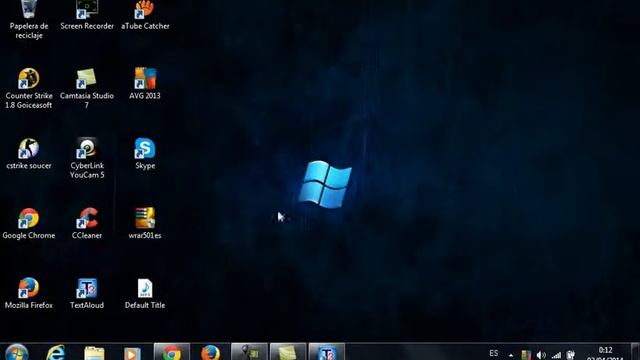Select the Google Chrome desktop shortcut
640x360 pixels.
click(29, 223)
